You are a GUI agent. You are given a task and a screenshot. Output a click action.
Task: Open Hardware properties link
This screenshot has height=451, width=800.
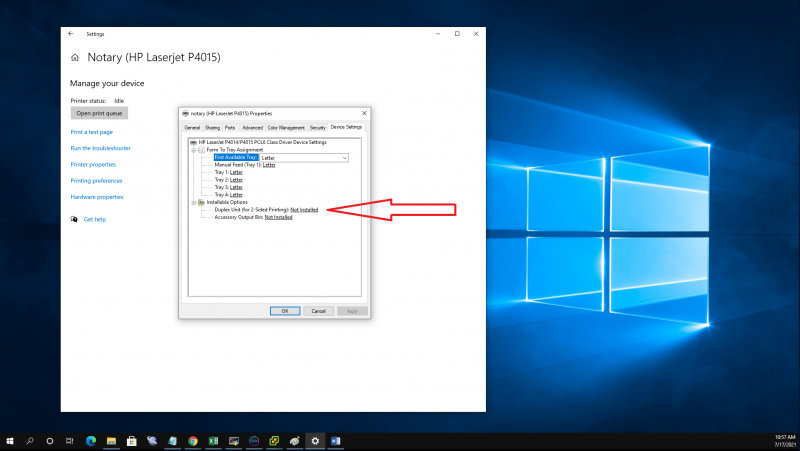click(x=97, y=197)
